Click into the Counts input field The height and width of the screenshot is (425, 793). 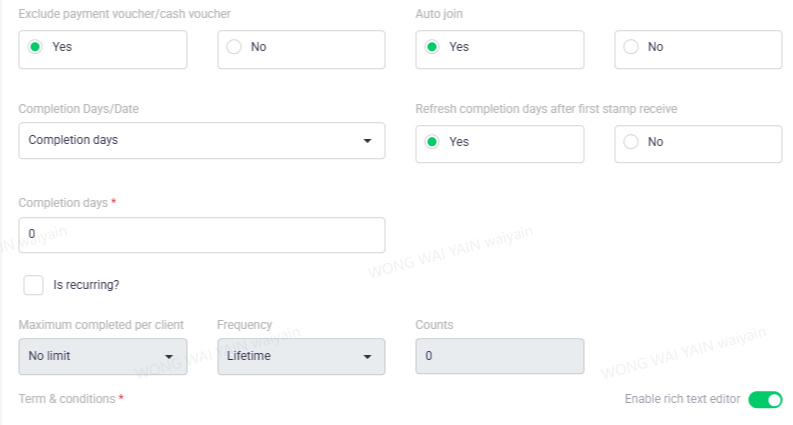(x=499, y=356)
